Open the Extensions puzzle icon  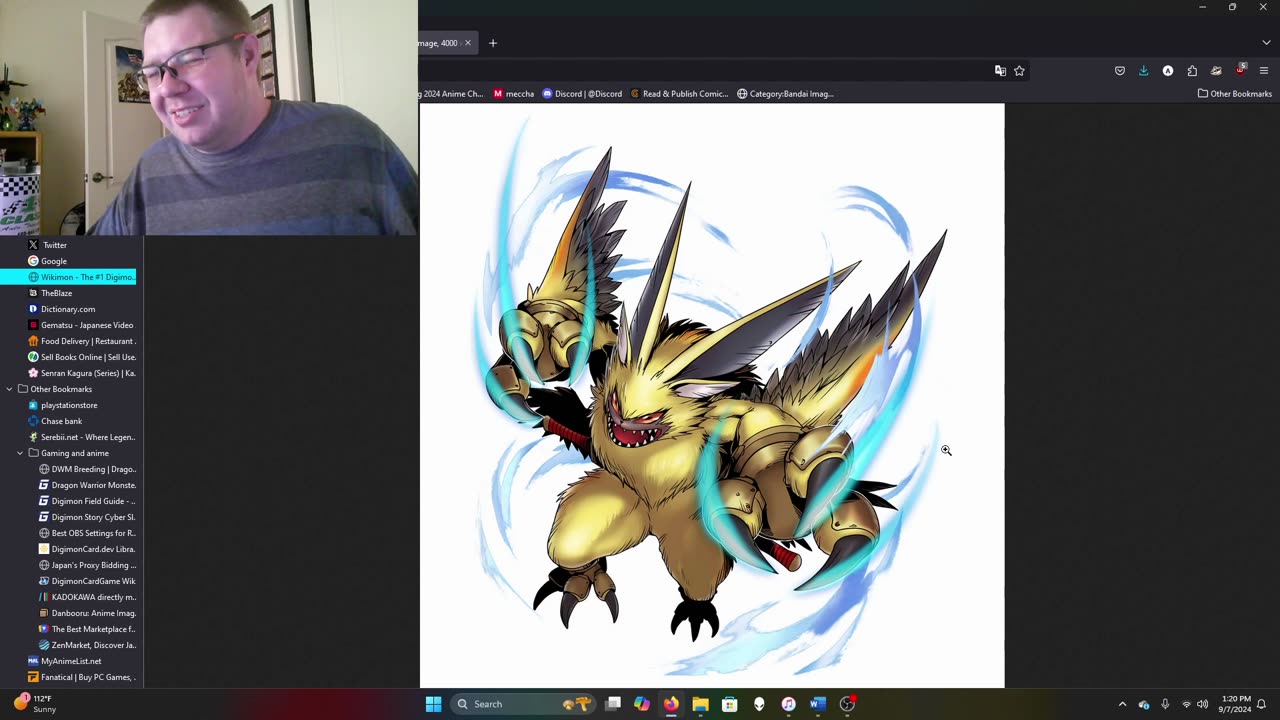(1192, 71)
